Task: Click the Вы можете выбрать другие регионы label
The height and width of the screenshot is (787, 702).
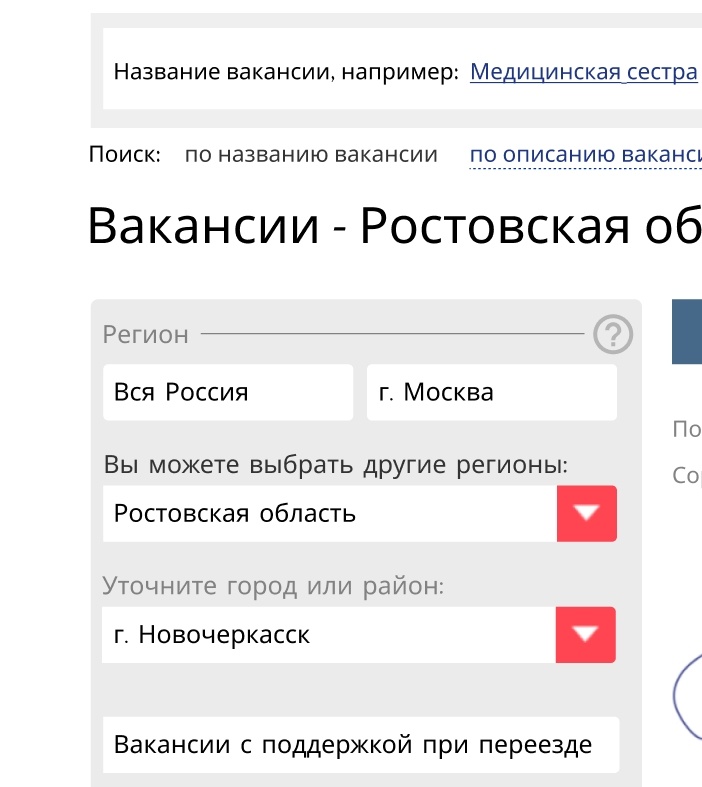Action: 335,465
